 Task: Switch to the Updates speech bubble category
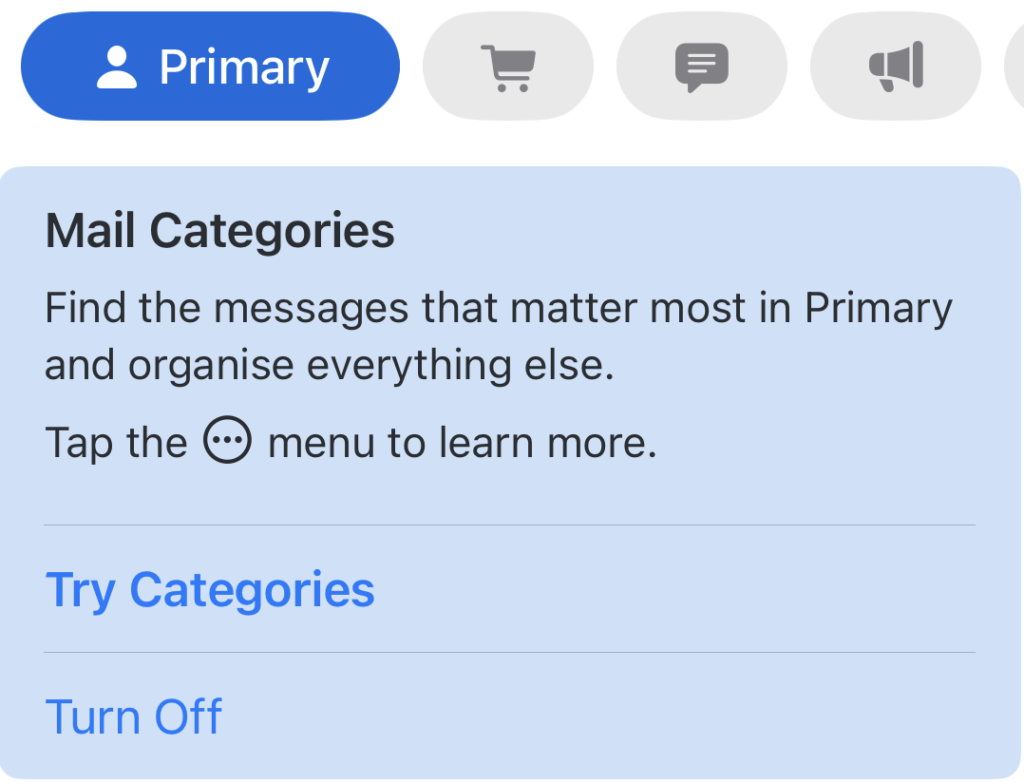701,67
